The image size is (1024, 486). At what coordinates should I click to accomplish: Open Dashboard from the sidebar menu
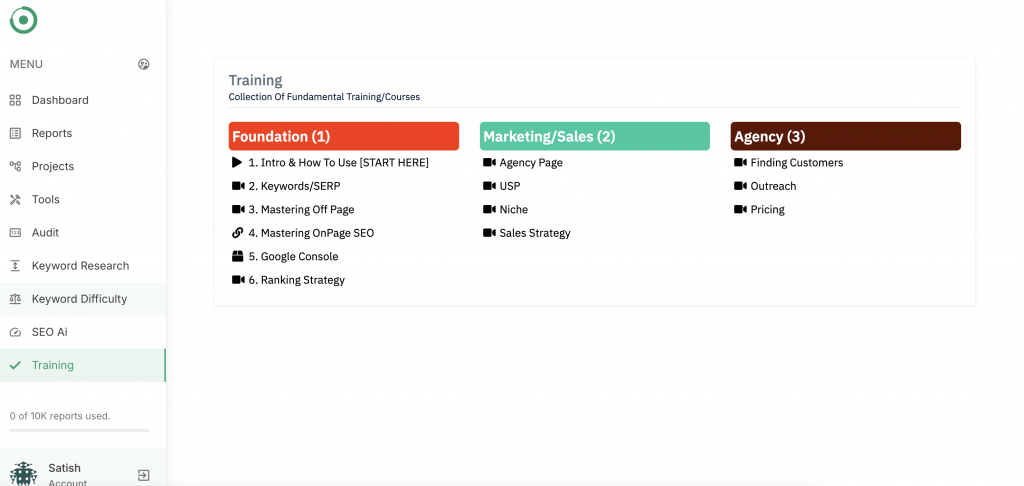[83, 100]
